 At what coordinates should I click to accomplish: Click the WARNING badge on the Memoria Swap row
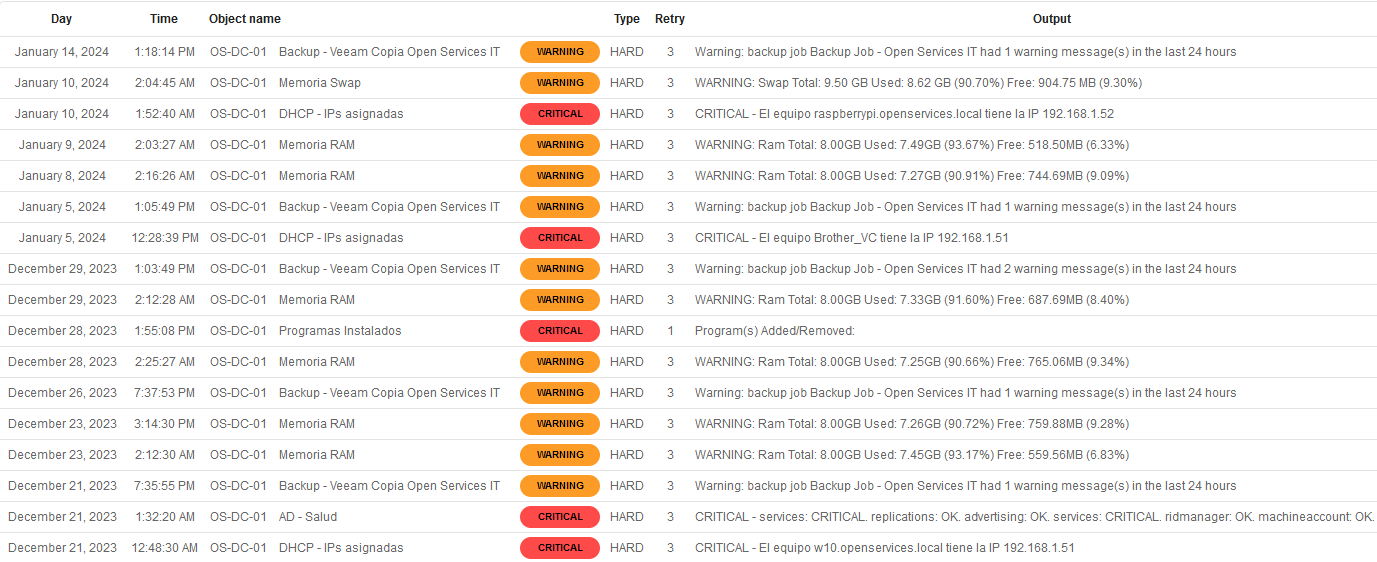tap(560, 83)
